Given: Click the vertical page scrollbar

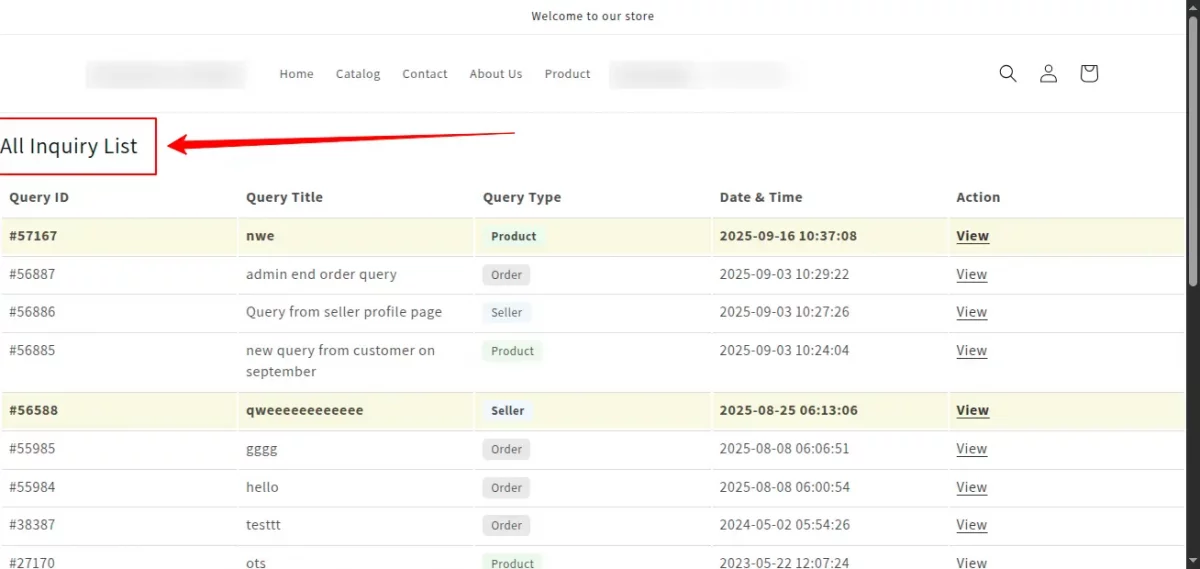Looking at the screenshot, I should click(1192, 150).
